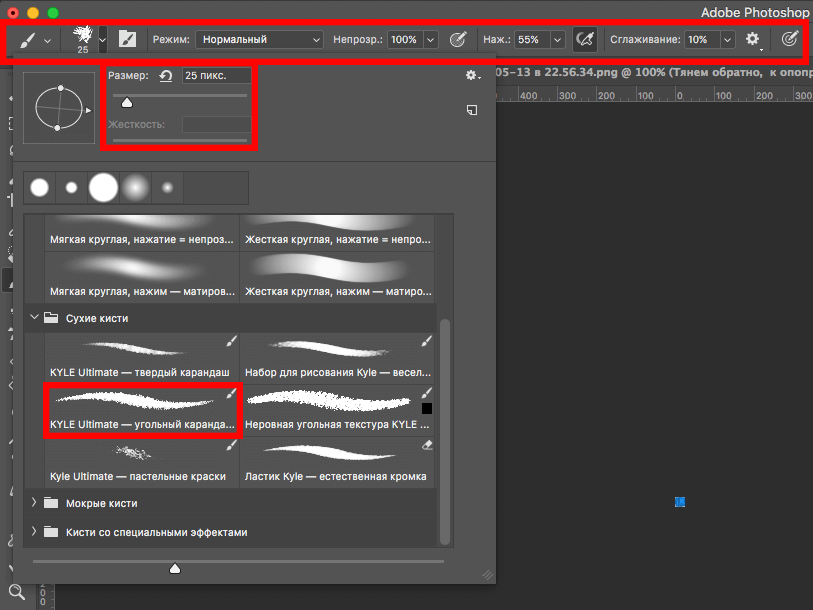This screenshot has height=610, width=813.
Task: Click the brush angle and roundness preview
Action: (59, 108)
